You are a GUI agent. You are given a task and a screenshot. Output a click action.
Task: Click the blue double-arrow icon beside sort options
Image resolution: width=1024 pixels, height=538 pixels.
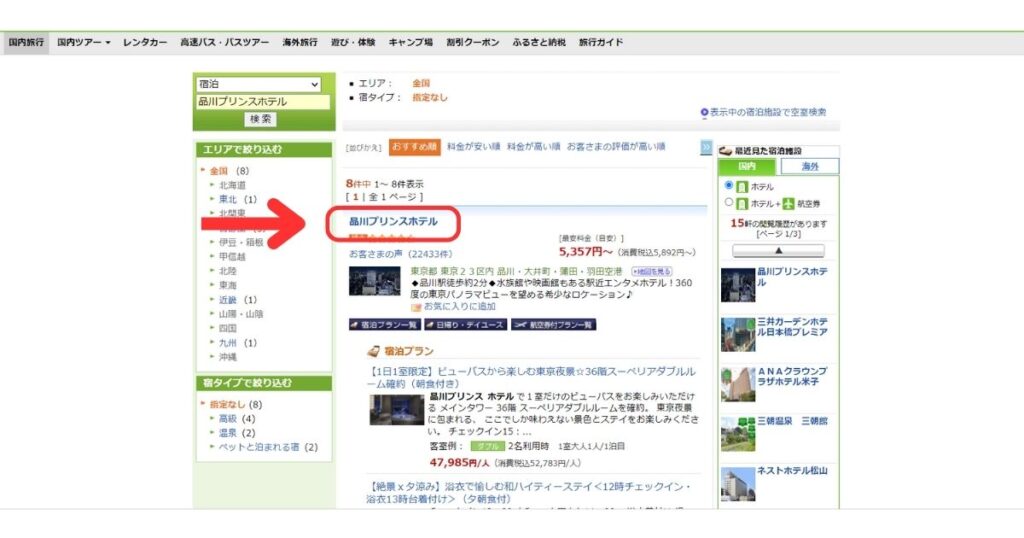[x=706, y=148]
